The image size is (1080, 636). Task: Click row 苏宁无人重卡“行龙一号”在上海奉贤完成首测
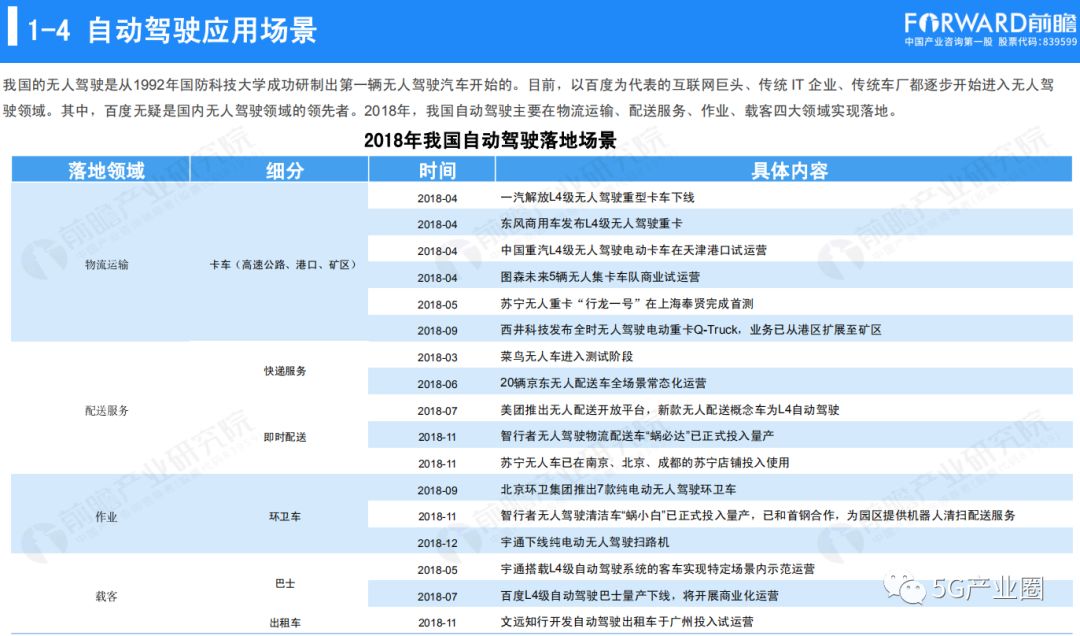627,304
